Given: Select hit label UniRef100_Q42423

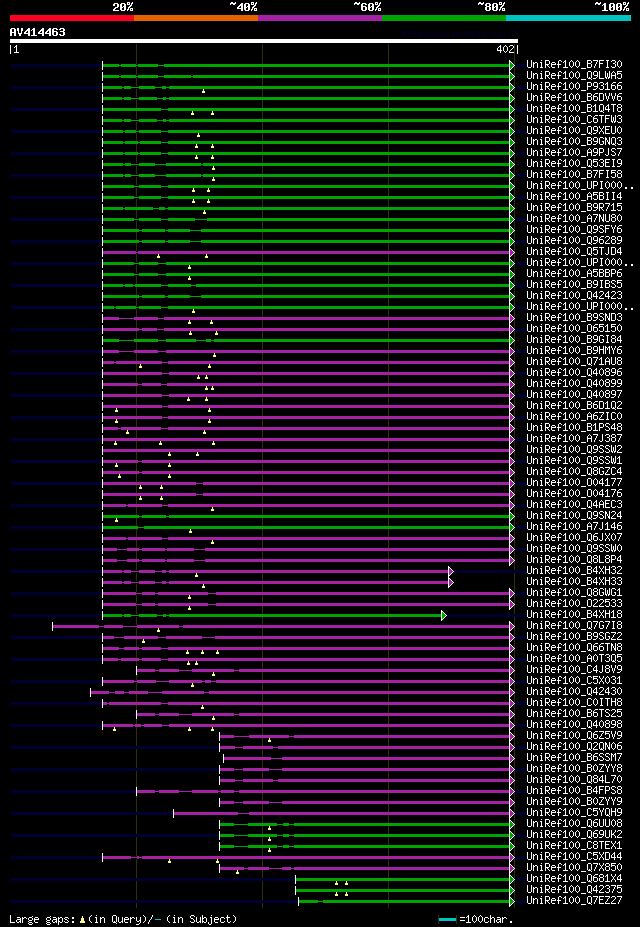Looking at the screenshot, I should (x=574, y=296).
